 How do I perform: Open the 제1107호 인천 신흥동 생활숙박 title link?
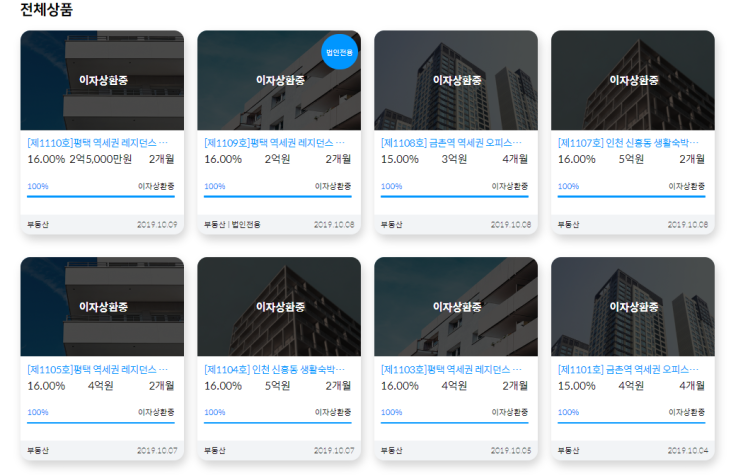[628, 143]
